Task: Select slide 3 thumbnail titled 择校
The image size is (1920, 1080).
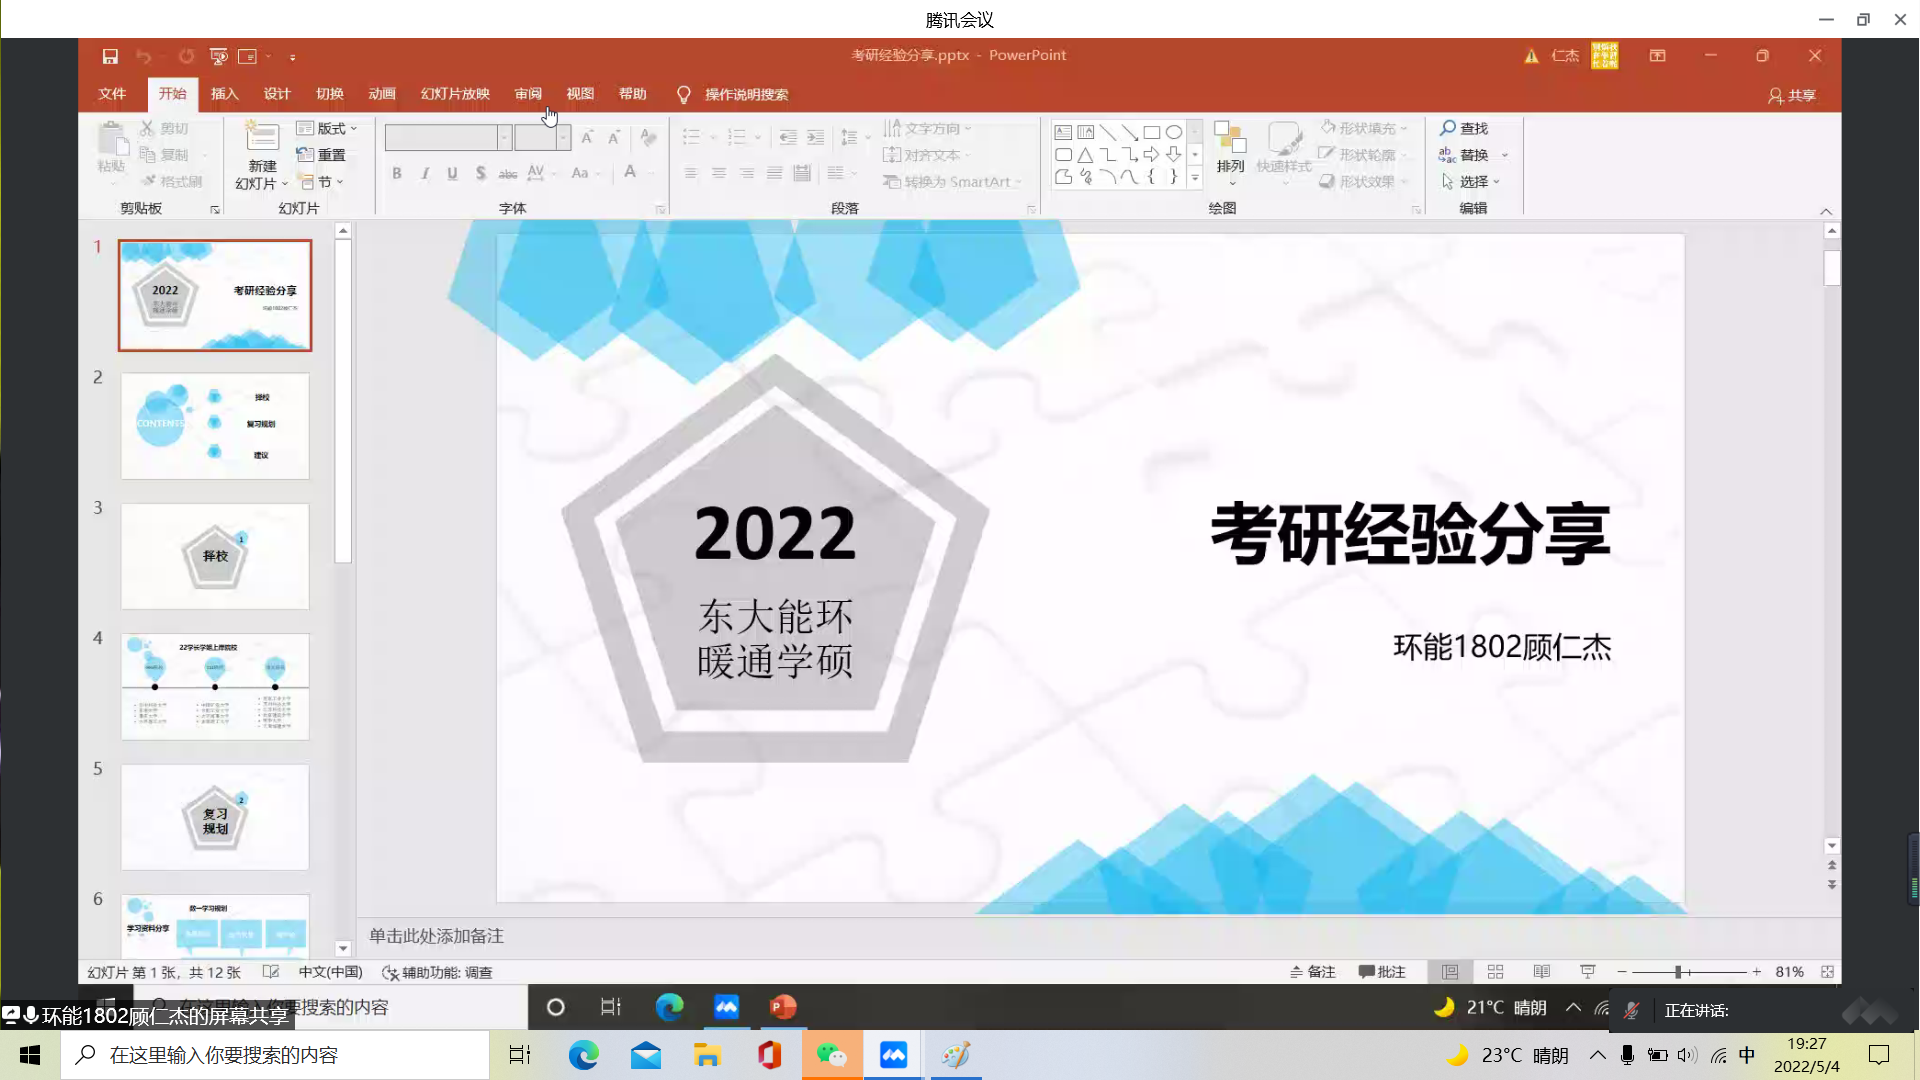Action: [215, 556]
